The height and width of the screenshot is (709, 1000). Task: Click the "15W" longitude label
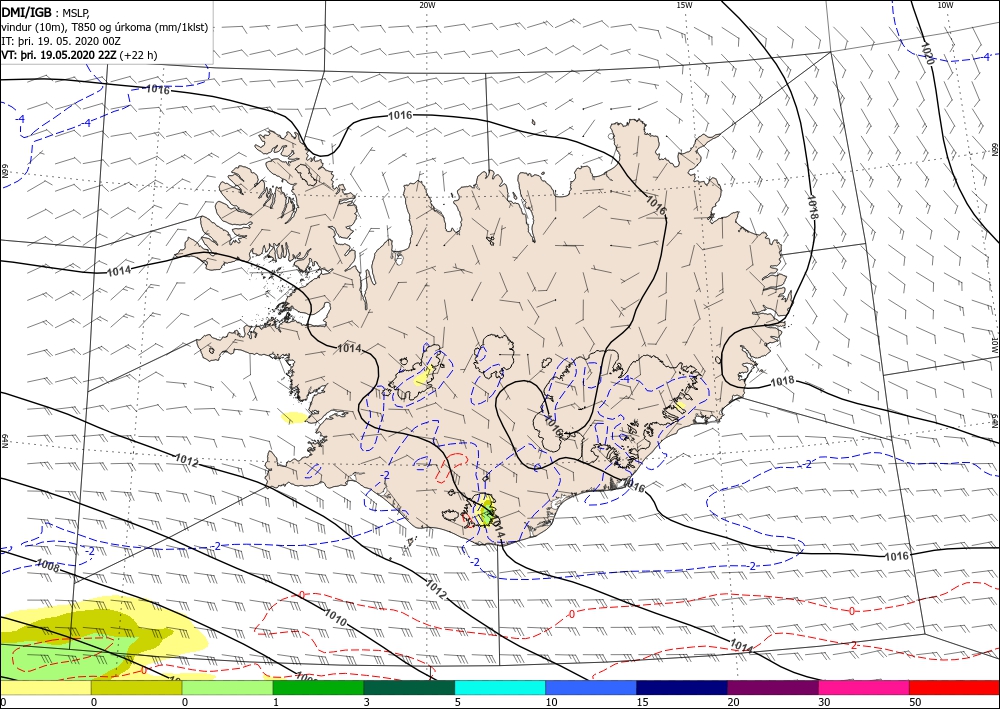coord(684,5)
